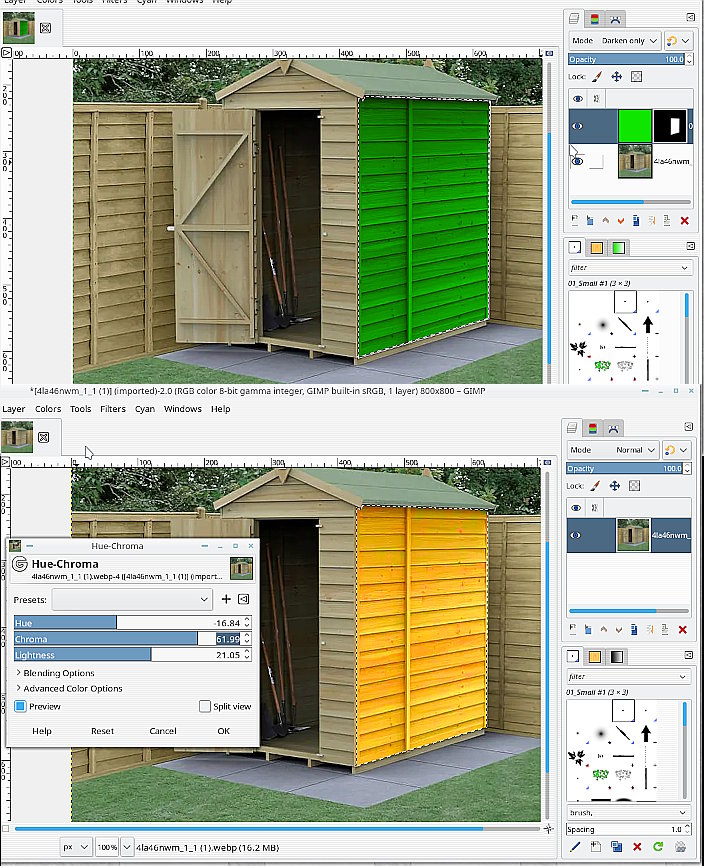Image resolution: width=704 pixels, height=866 pixels.
Task: Toggle lock alpha icon in lower window
Action: pyautogui.click(x=634, y=485)
